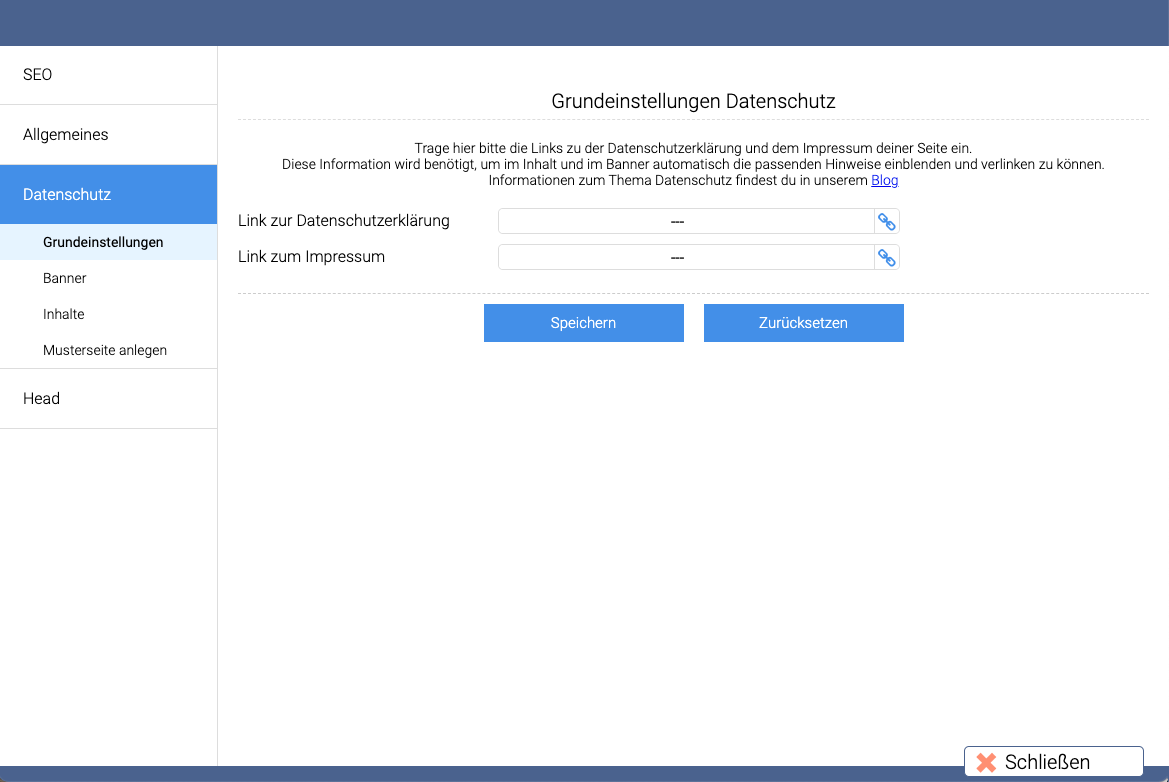Screen dimensions: 1169x782
Task: Select Grundeinstellungen submenu item
Action: coord(109,242)
